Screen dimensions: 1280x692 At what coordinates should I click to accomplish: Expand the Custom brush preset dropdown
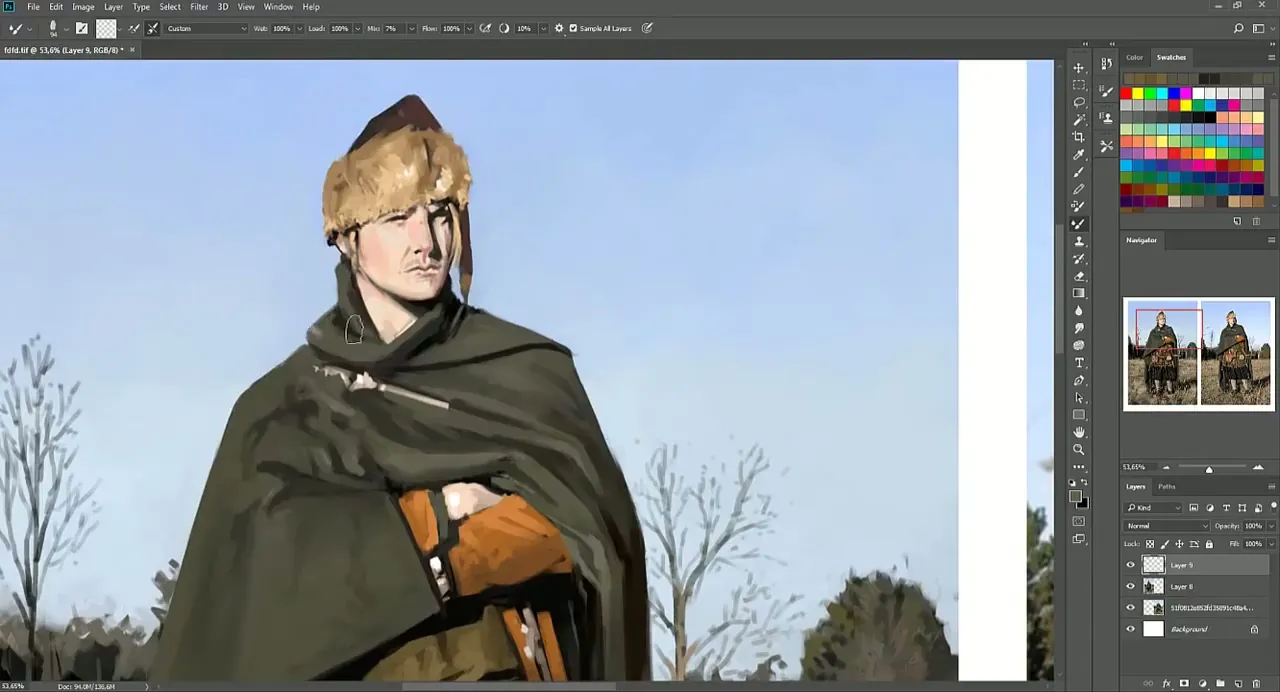(206, 28)
